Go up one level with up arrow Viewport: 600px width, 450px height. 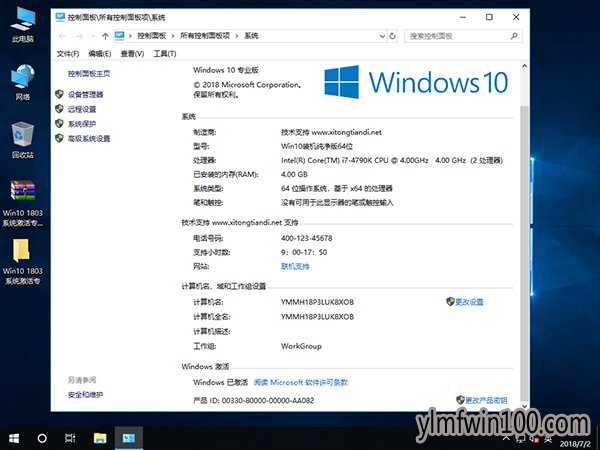click(106, 36)
